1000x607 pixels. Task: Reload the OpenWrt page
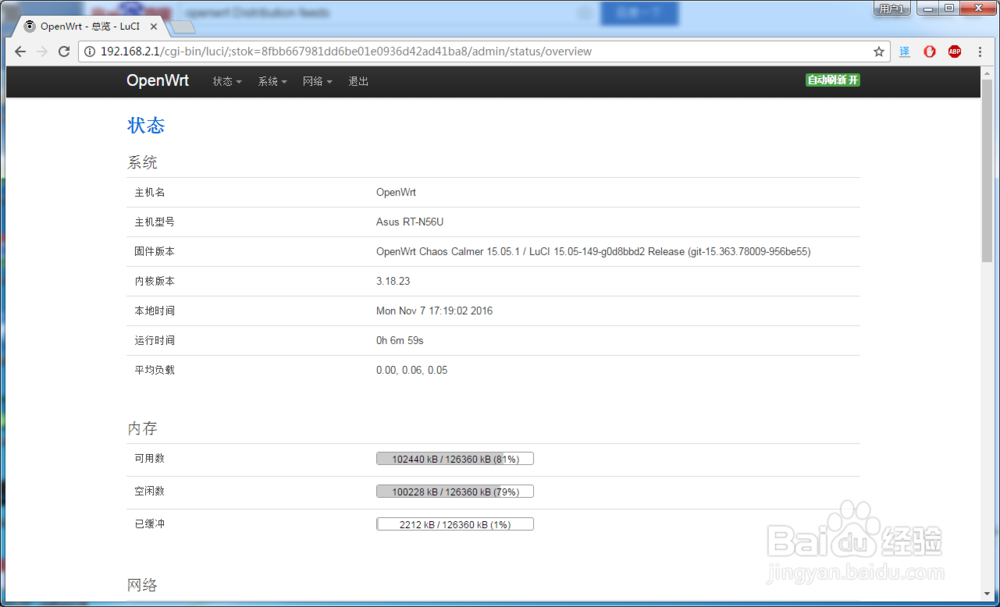pos(64,52)
